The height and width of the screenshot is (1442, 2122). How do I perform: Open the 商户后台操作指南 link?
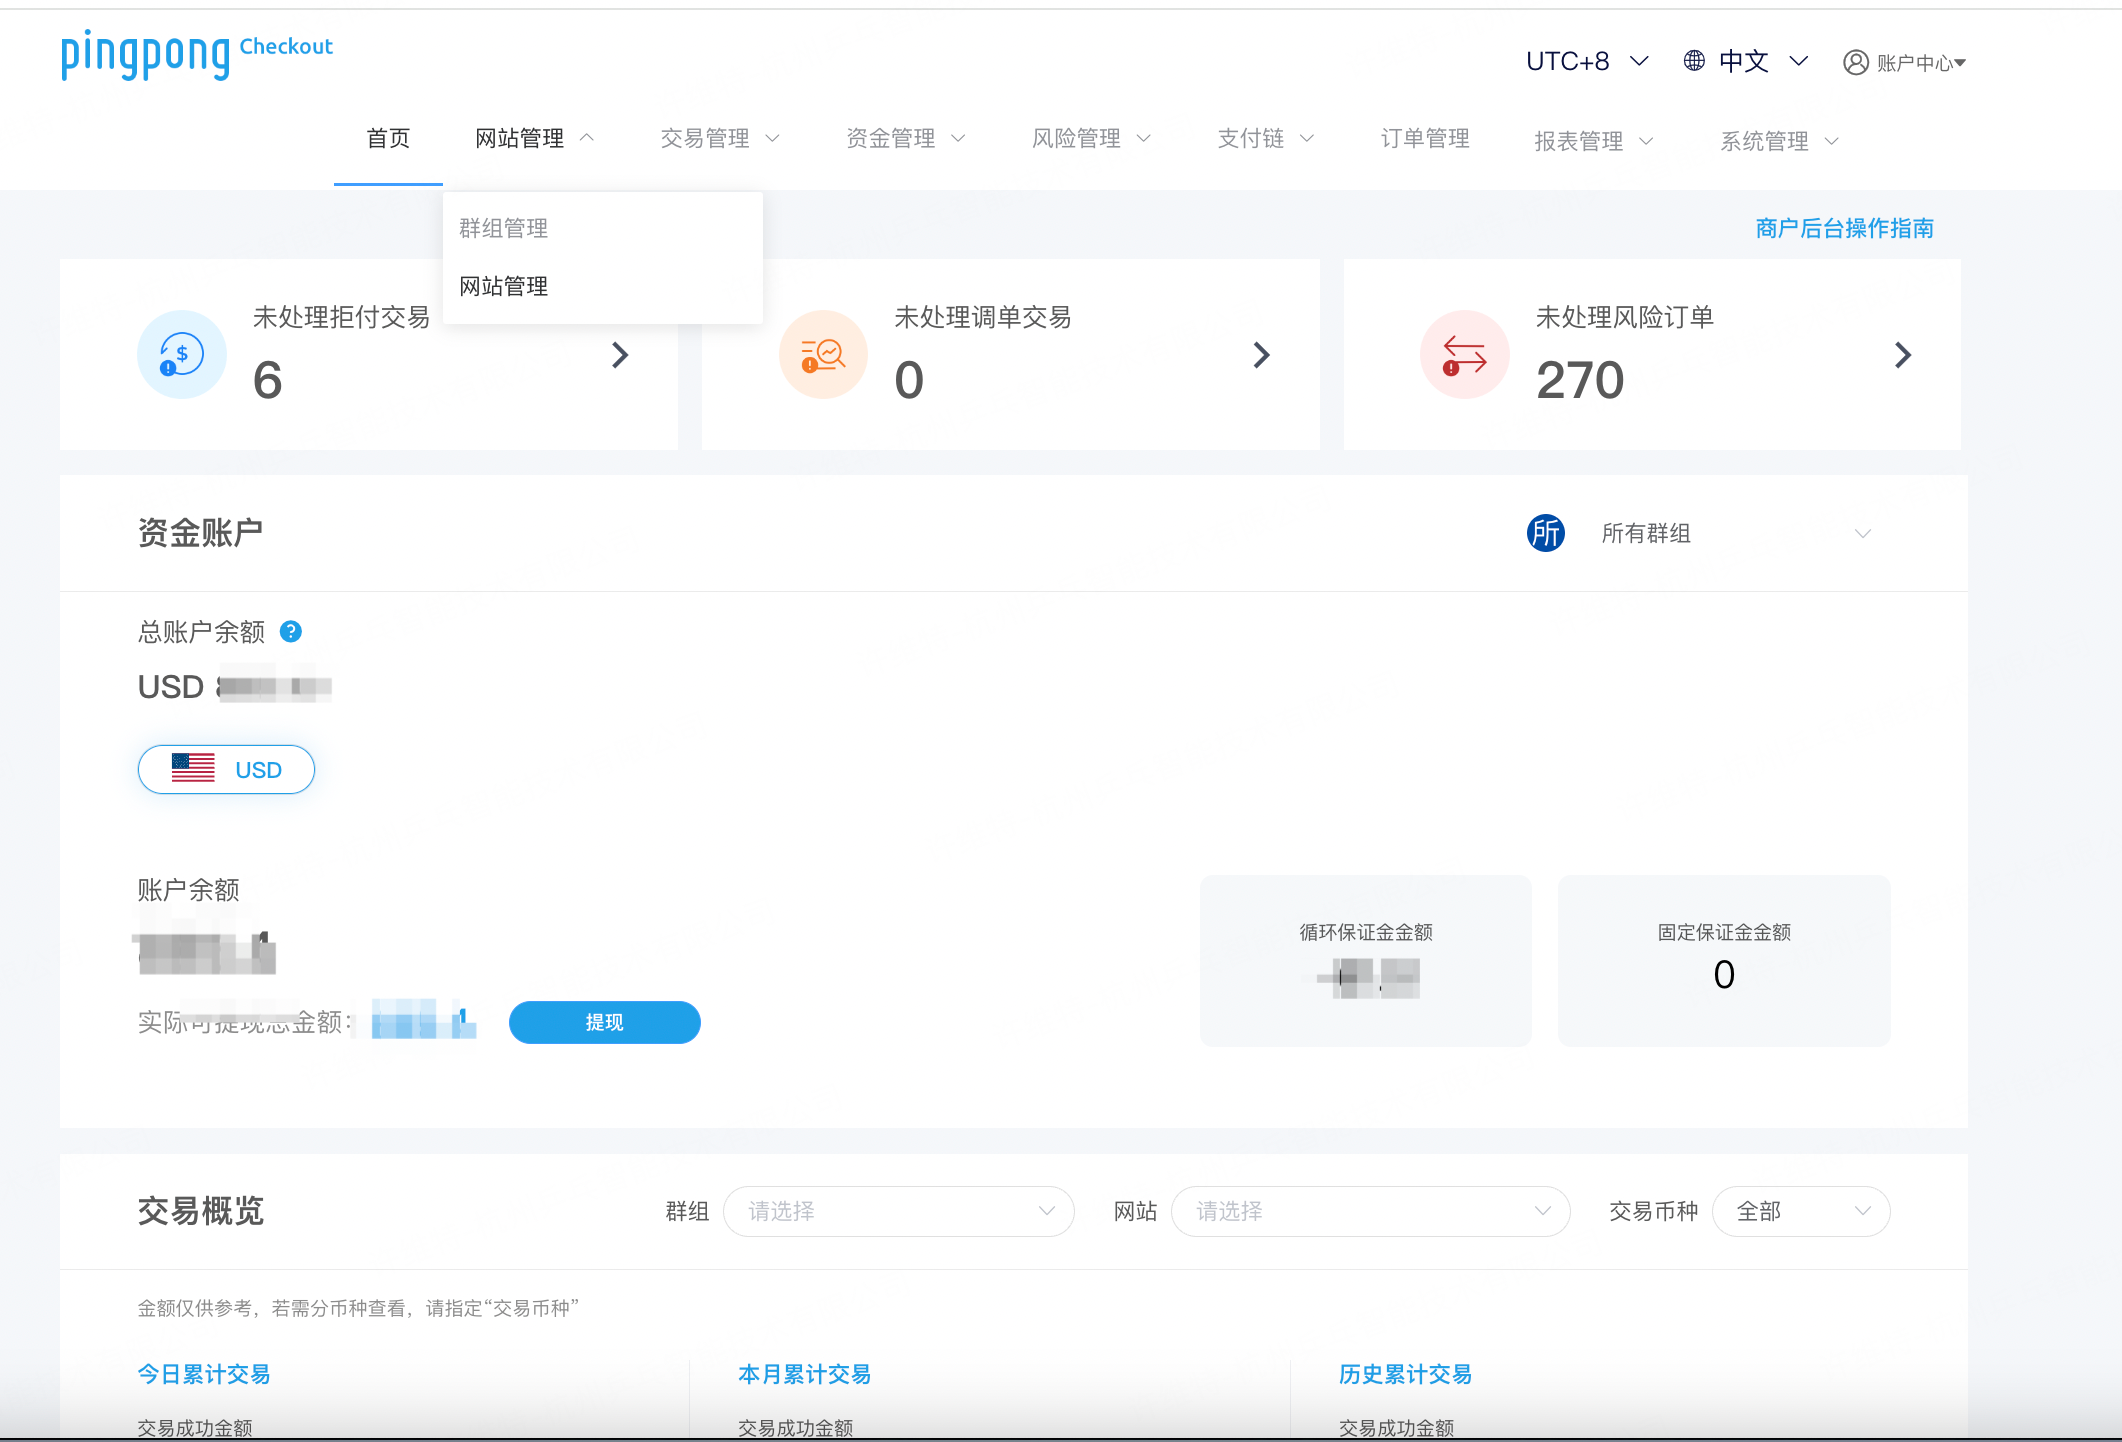(x=1844, y=229)
